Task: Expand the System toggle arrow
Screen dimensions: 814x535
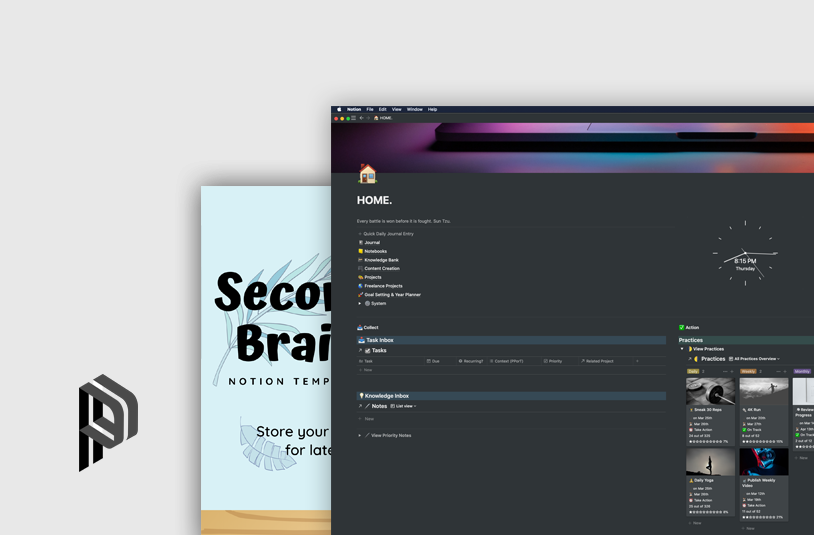Action: click(360, 304)
